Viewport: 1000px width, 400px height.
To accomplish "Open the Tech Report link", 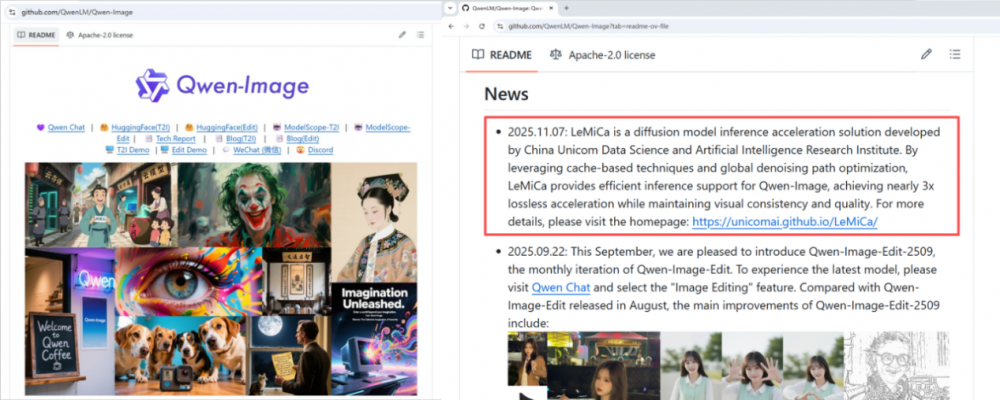I will (x=175, y=139).
